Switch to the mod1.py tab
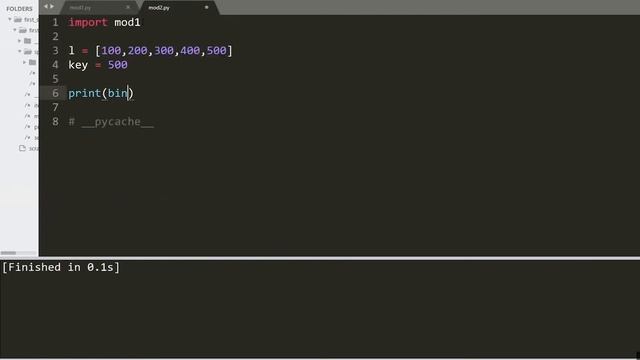 [80, 7]
